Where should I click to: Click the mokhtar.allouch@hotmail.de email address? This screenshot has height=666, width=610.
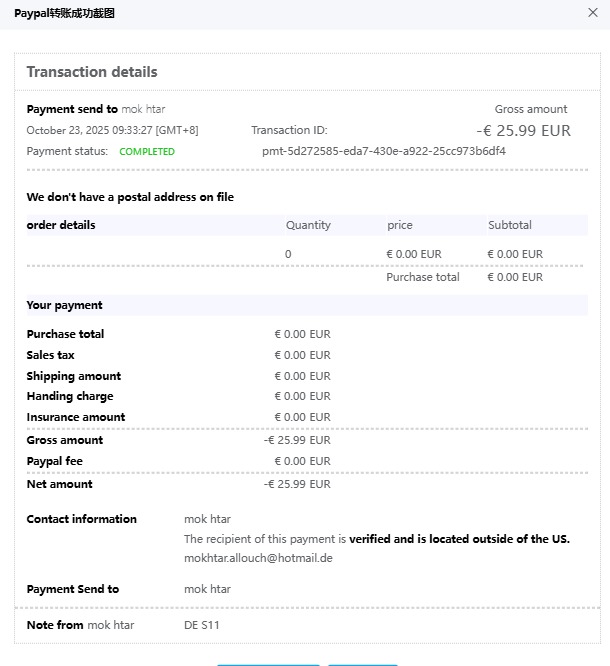[x=258, y=558]
